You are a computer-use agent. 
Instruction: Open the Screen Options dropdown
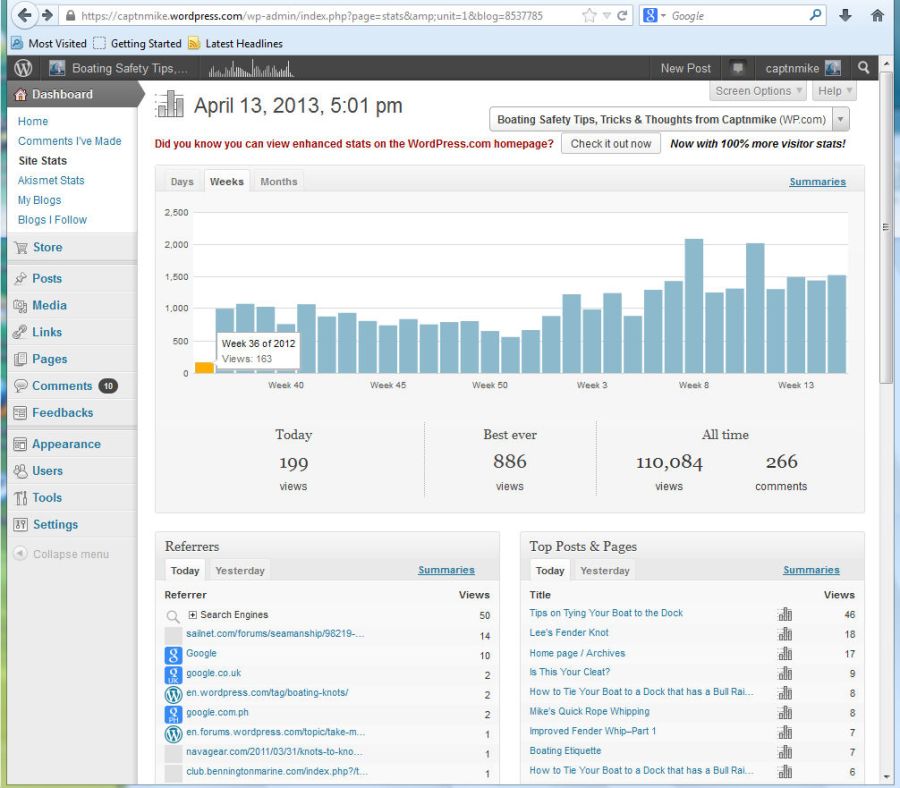click(759, 91)
